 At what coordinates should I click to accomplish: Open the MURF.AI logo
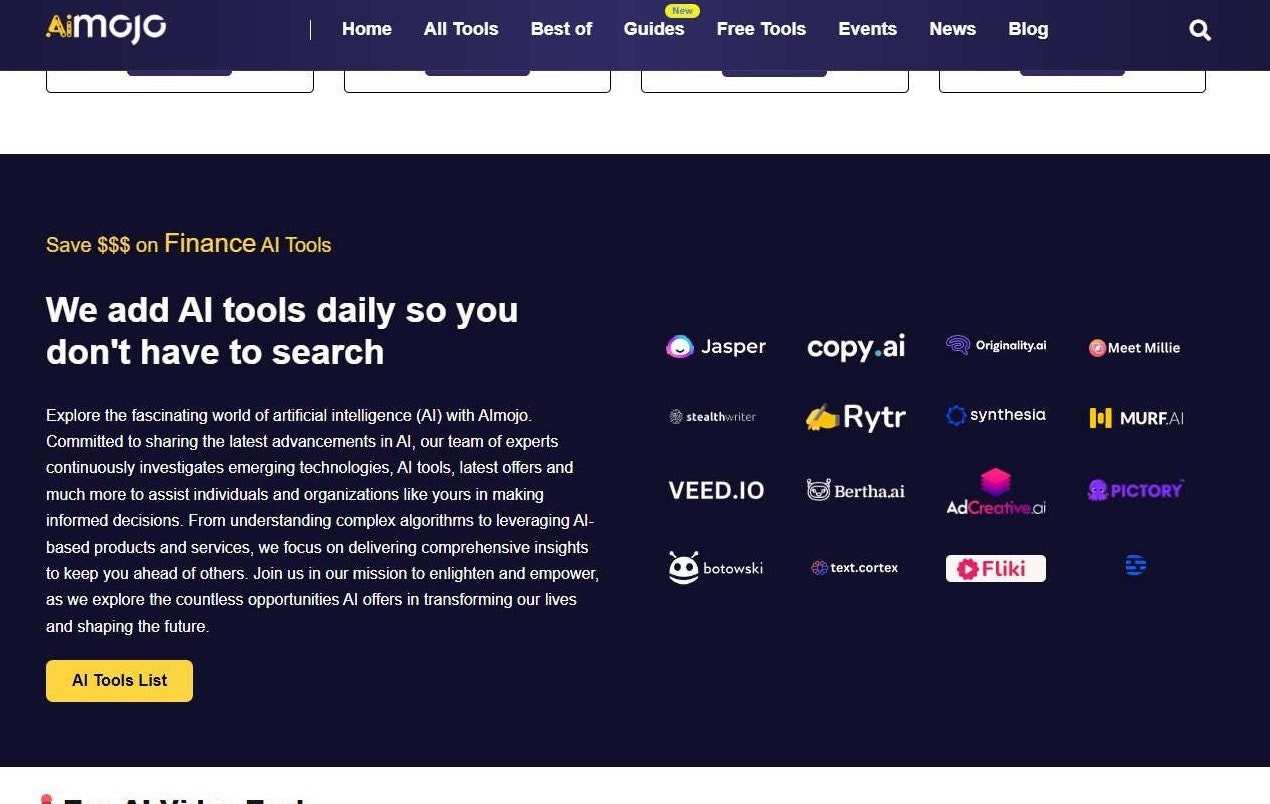point(1136,418)
